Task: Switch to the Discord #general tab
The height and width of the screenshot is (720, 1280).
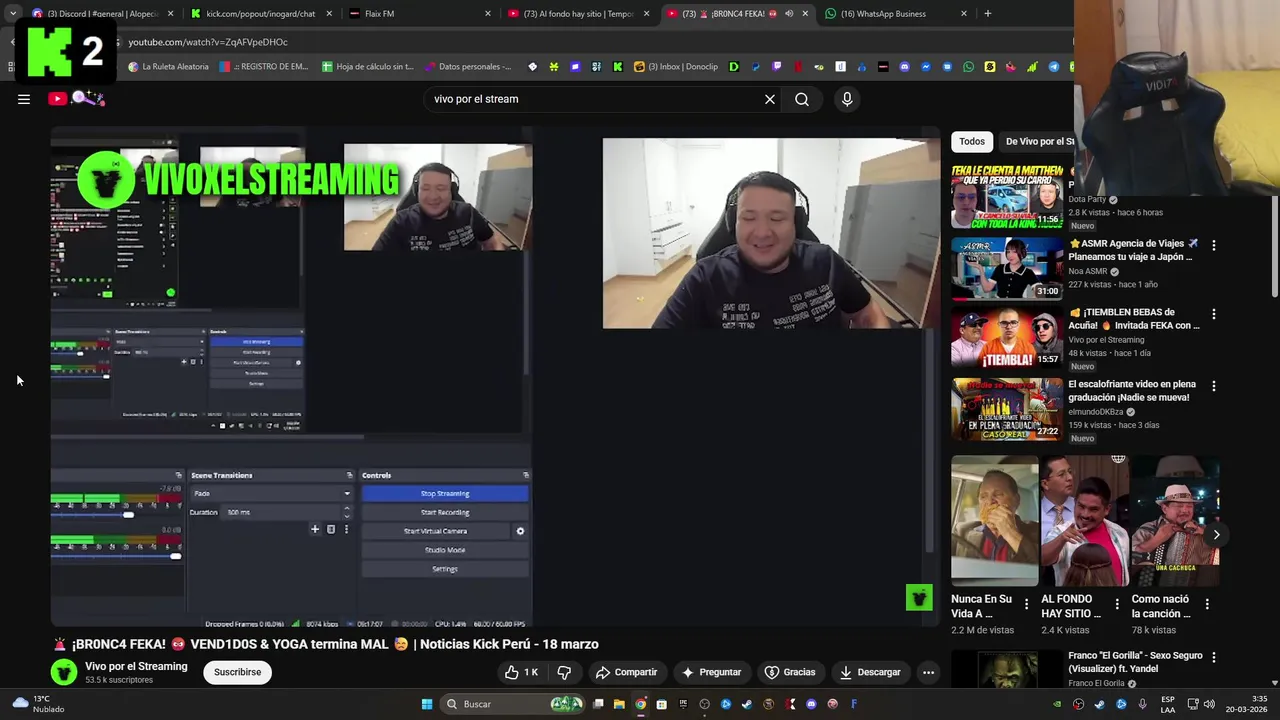Action: 103,14
